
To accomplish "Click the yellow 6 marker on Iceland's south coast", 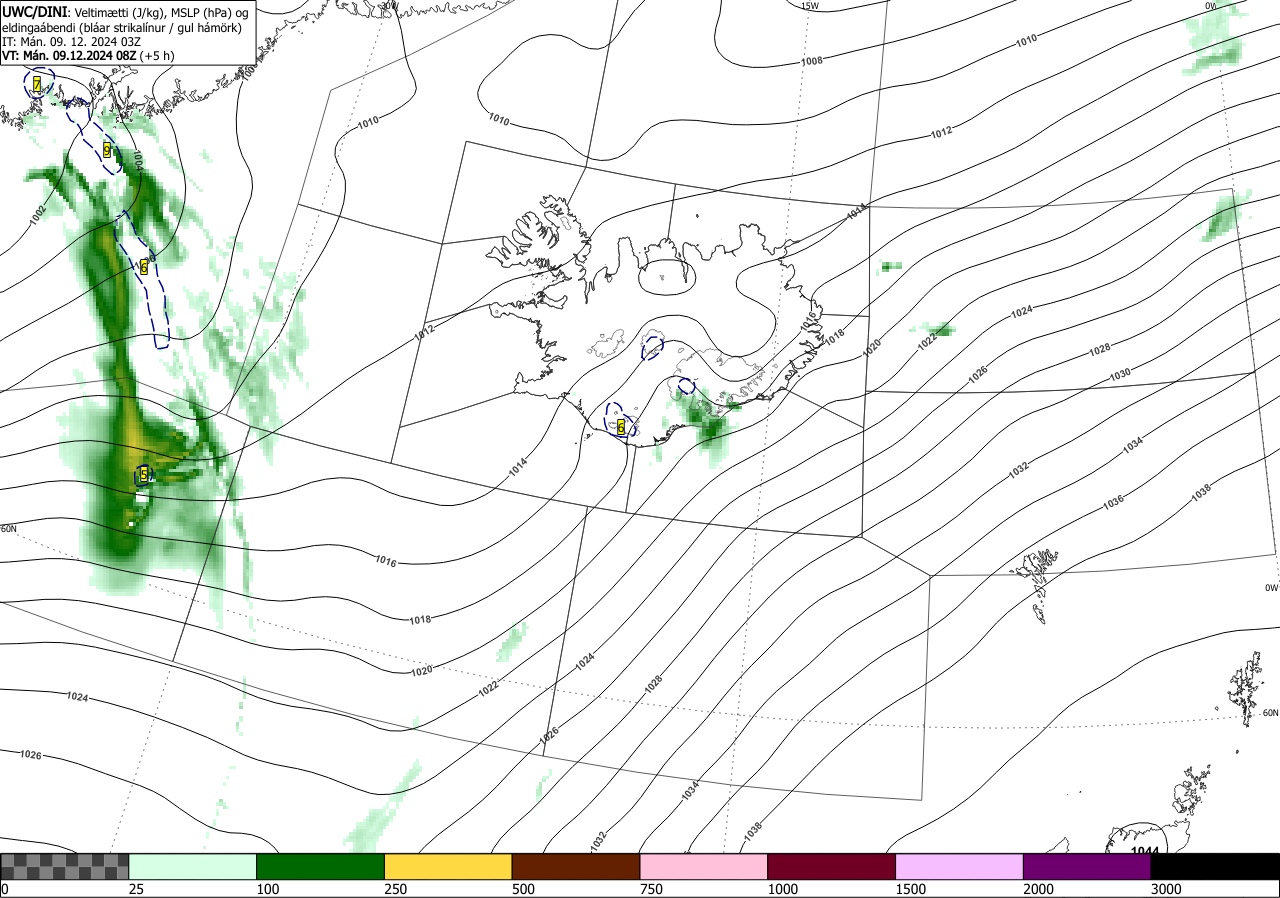I will [x=621, y=427].
